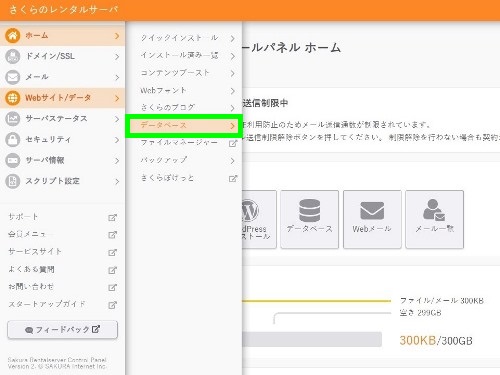
Task: Expand the サーバ情報 chevron
Action: coord(117,161)
